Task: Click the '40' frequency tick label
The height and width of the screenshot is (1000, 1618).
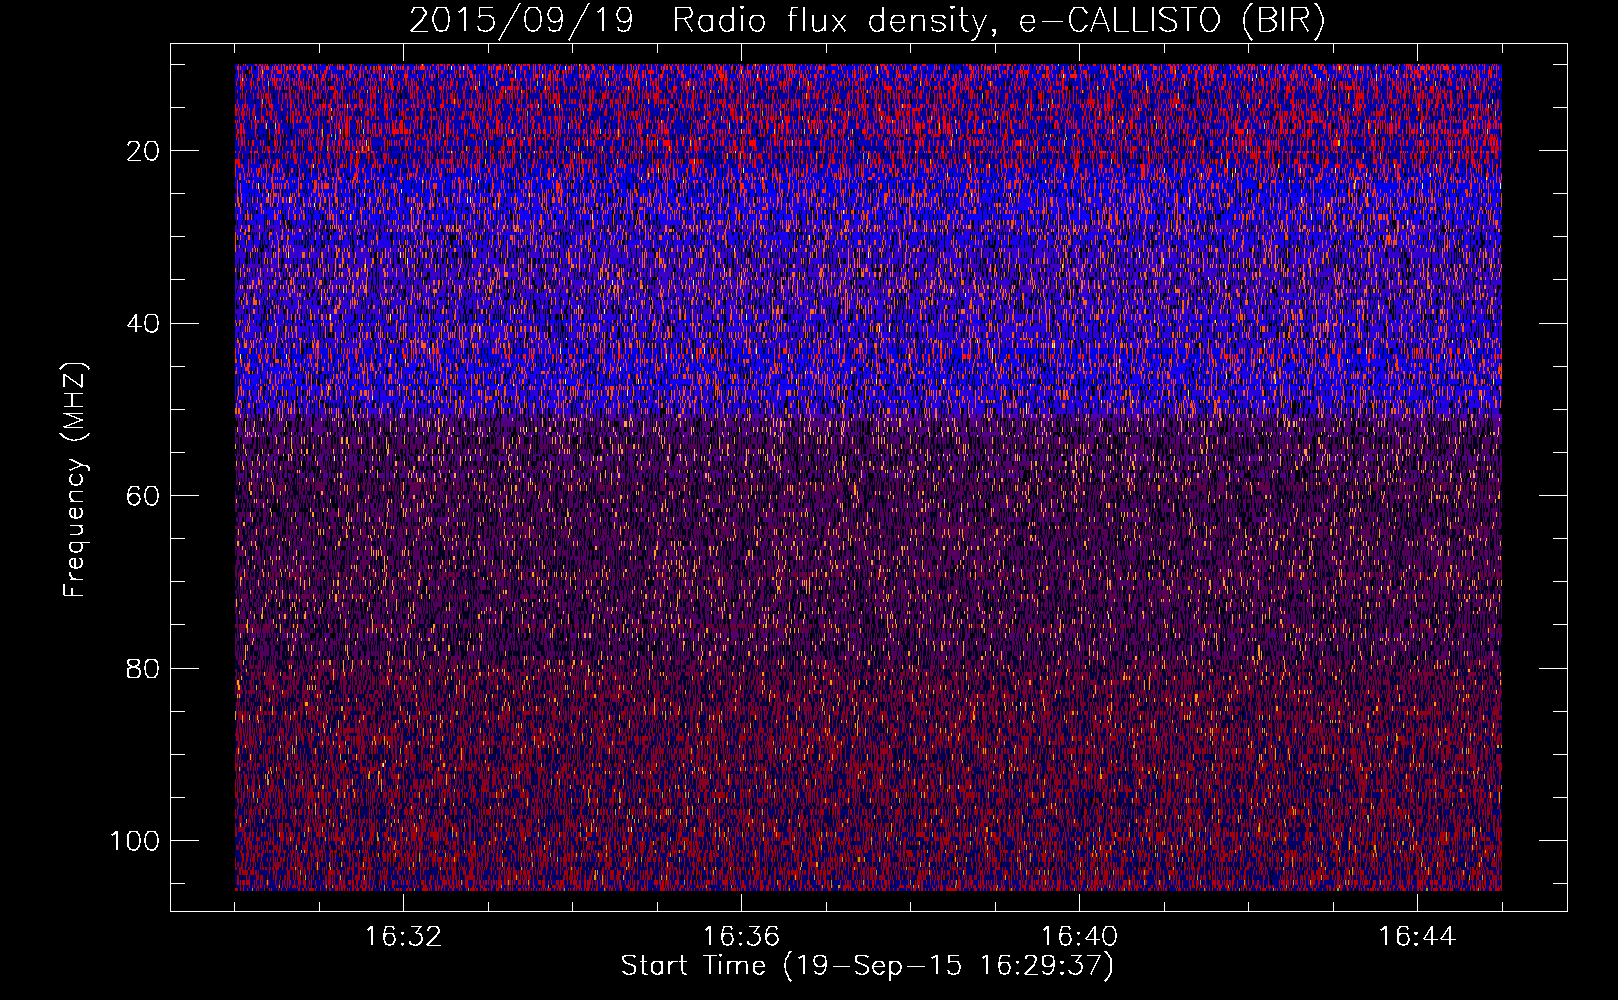Action: pos(144,323)
